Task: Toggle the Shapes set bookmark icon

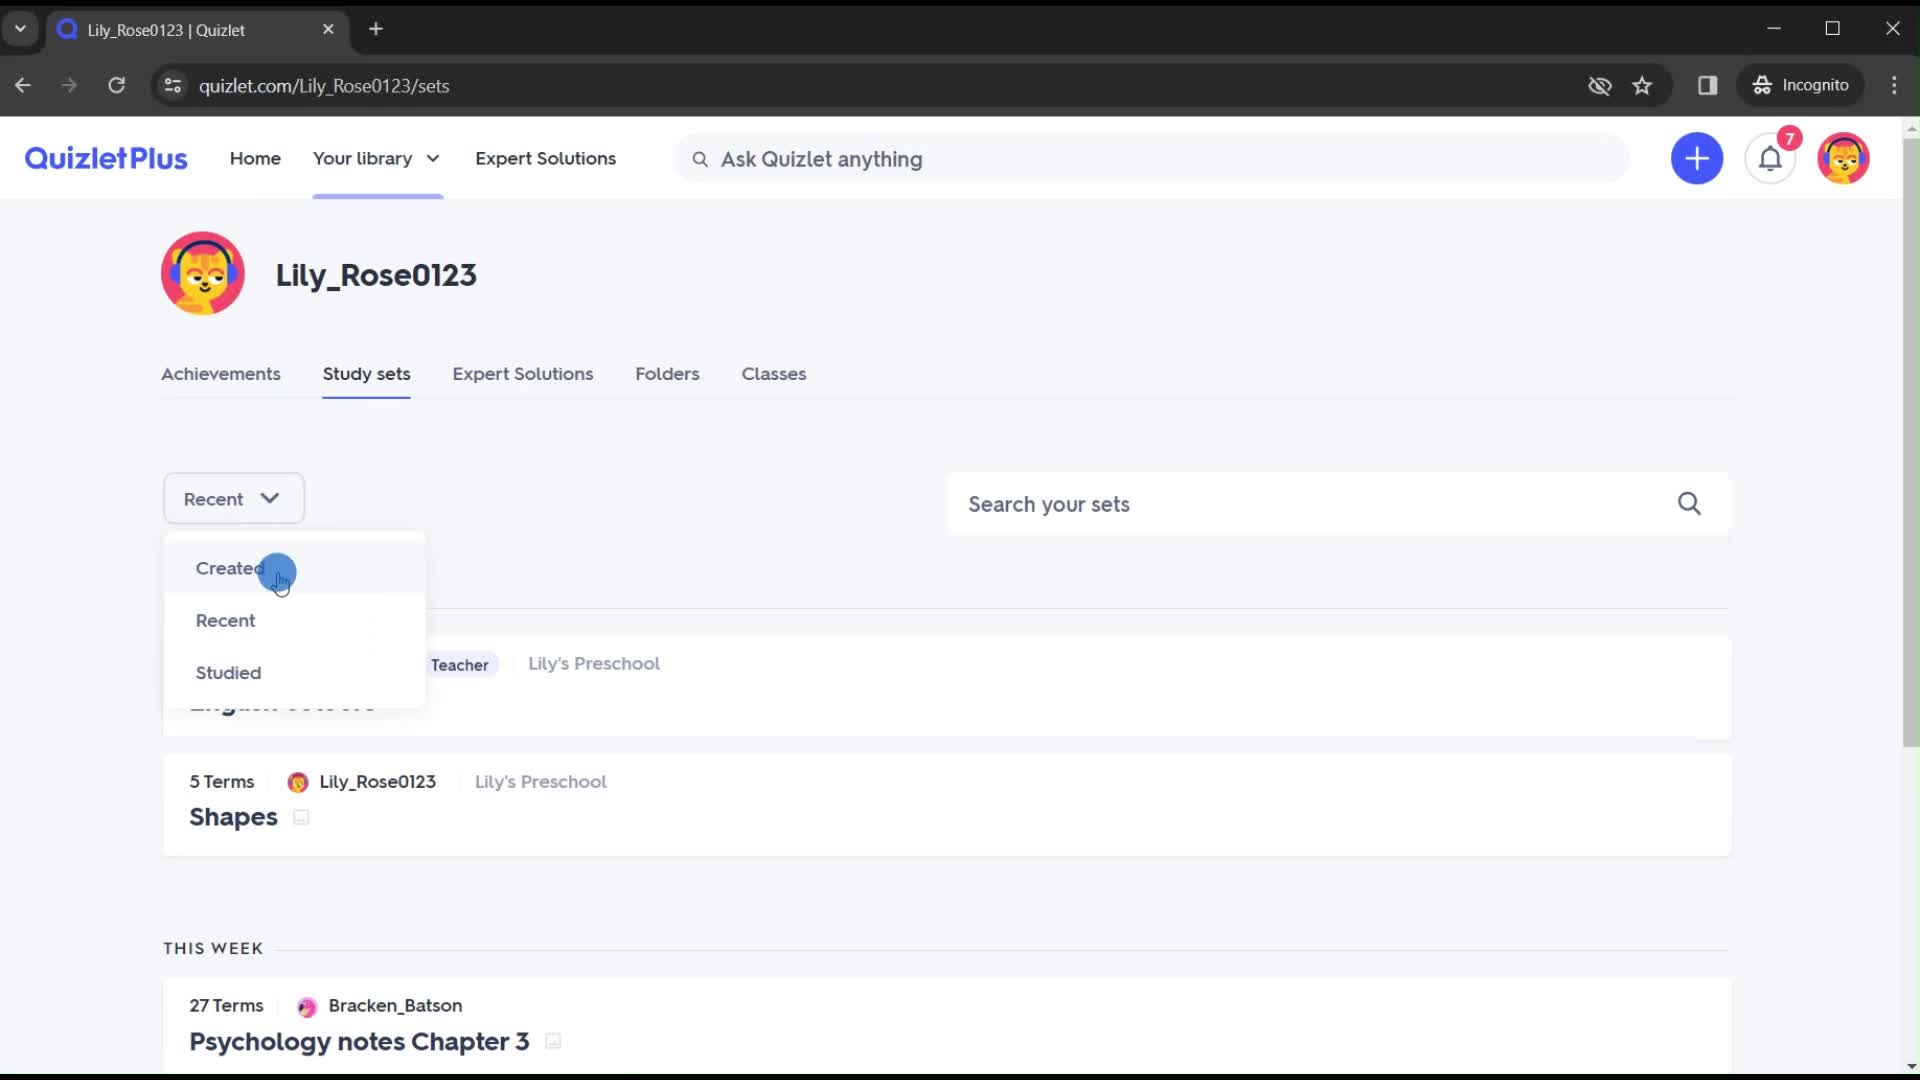Action: tap(302, 816)
